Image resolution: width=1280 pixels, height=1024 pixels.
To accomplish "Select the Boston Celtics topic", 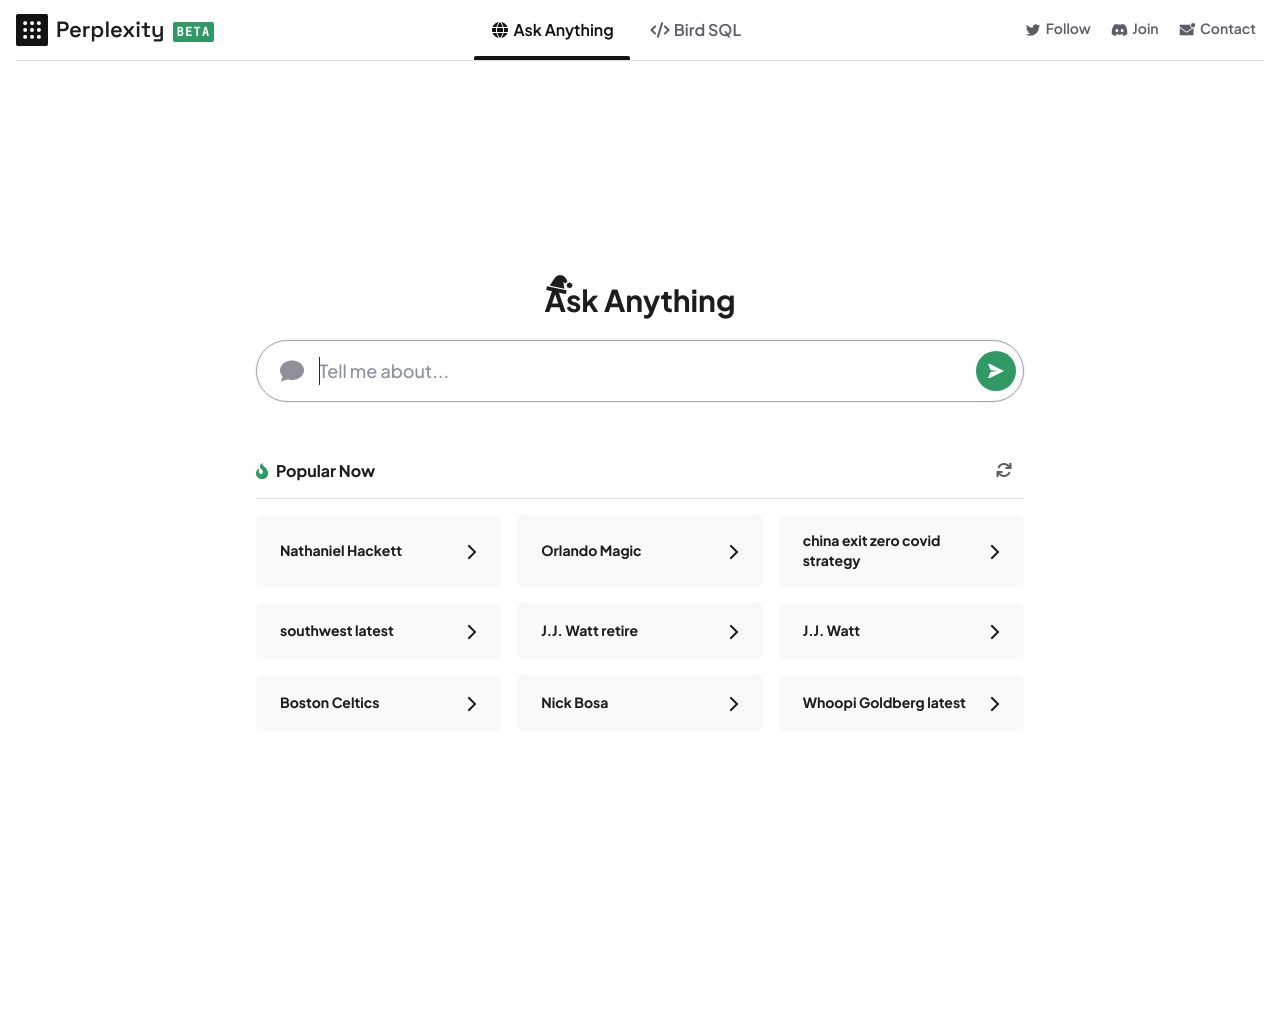I will click(378, 703).
